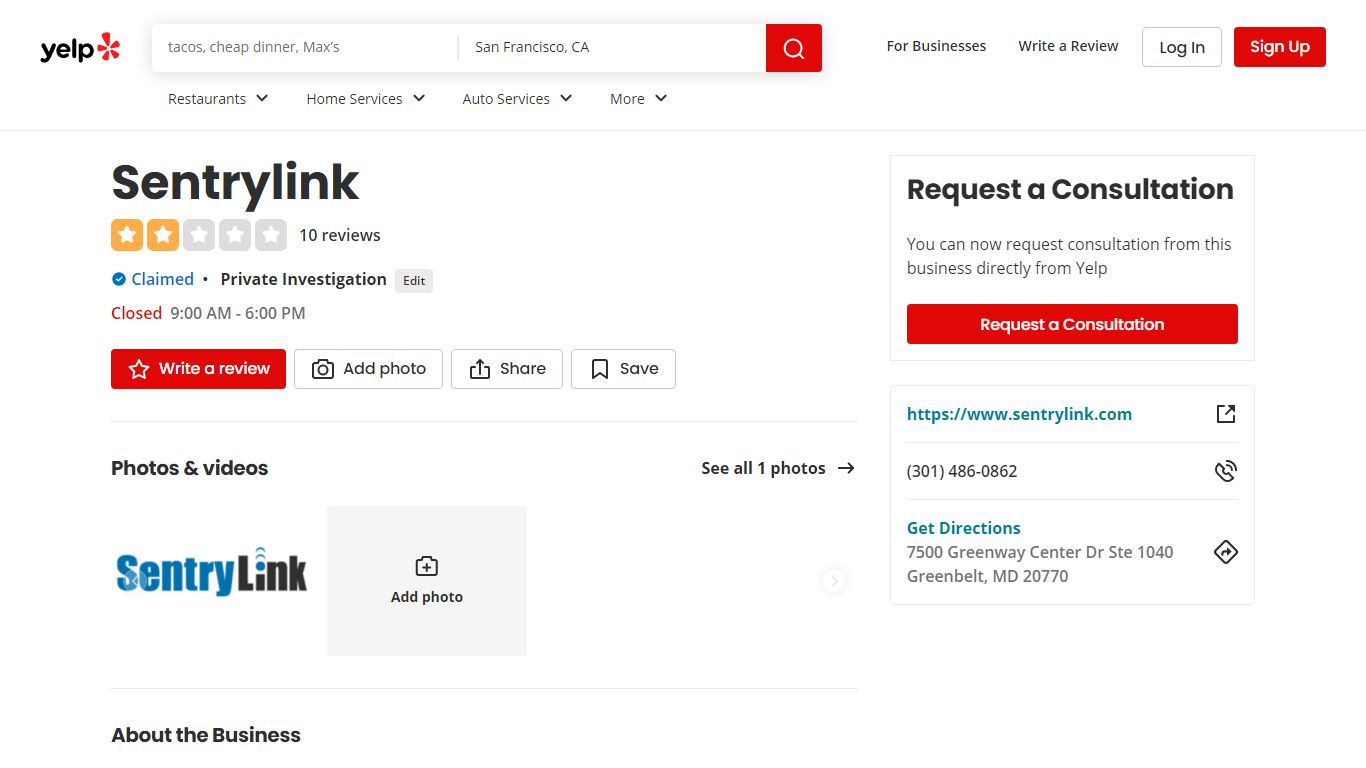Click the Sentrylink business title
Image resolution: width=1366 pixels, height=768 pixels.
click(235, 183)
